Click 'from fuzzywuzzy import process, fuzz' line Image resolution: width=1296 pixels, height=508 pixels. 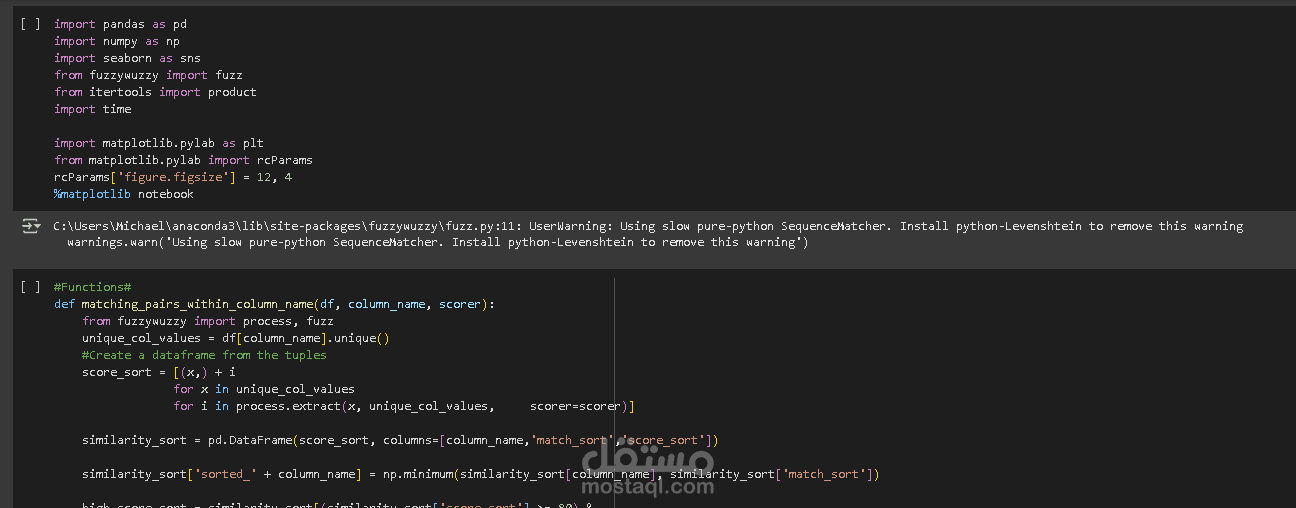click(x=208, y=321)
